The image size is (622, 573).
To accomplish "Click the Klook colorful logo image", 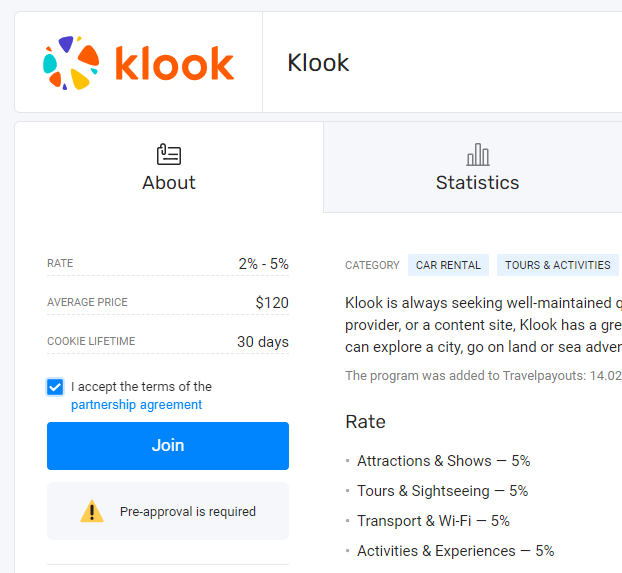I will click(x=138, y=63).
